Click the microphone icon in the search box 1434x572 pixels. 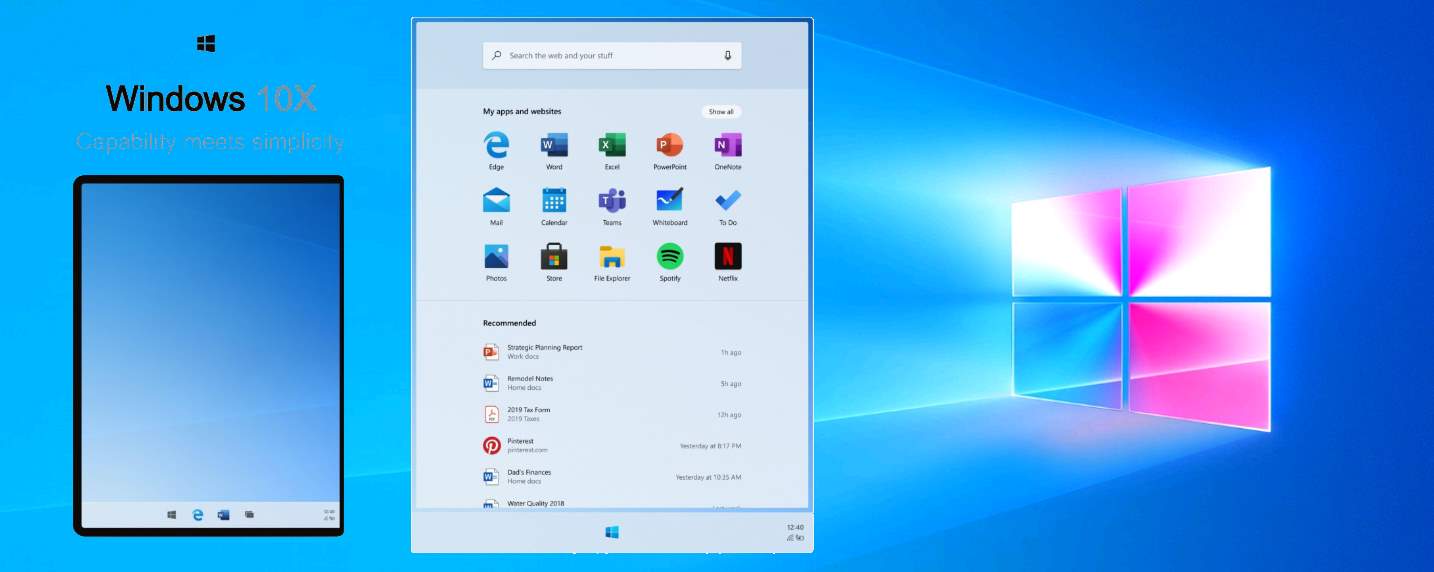(x=728, y=55)
